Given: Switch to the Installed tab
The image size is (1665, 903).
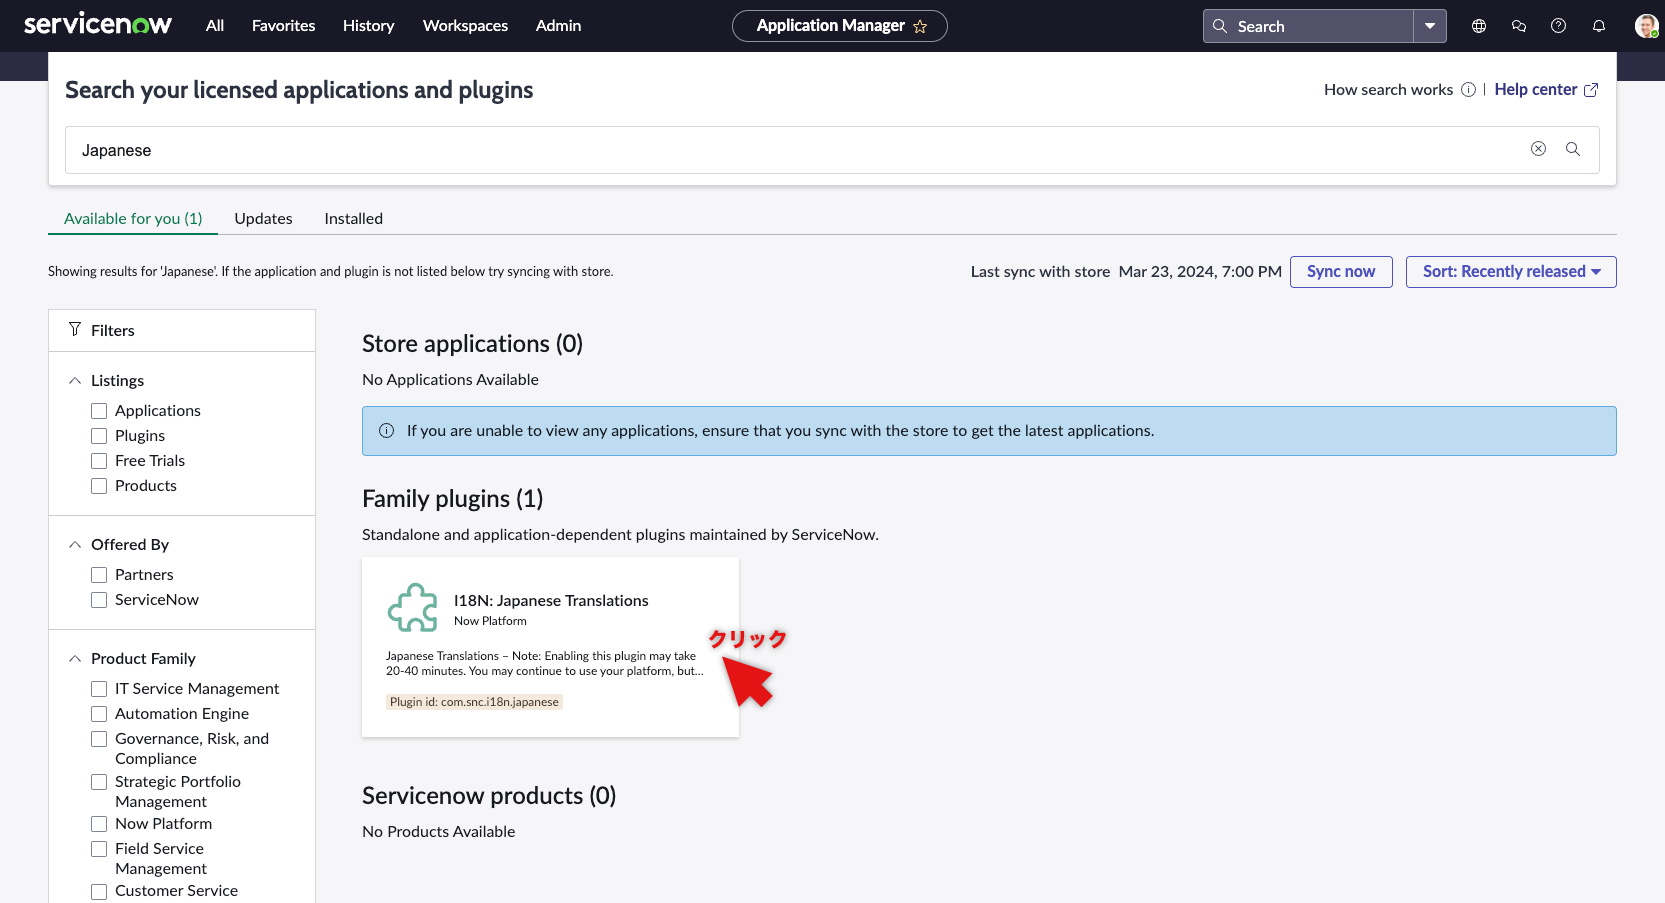Looking at the screenshot, I should click(353, 218).
